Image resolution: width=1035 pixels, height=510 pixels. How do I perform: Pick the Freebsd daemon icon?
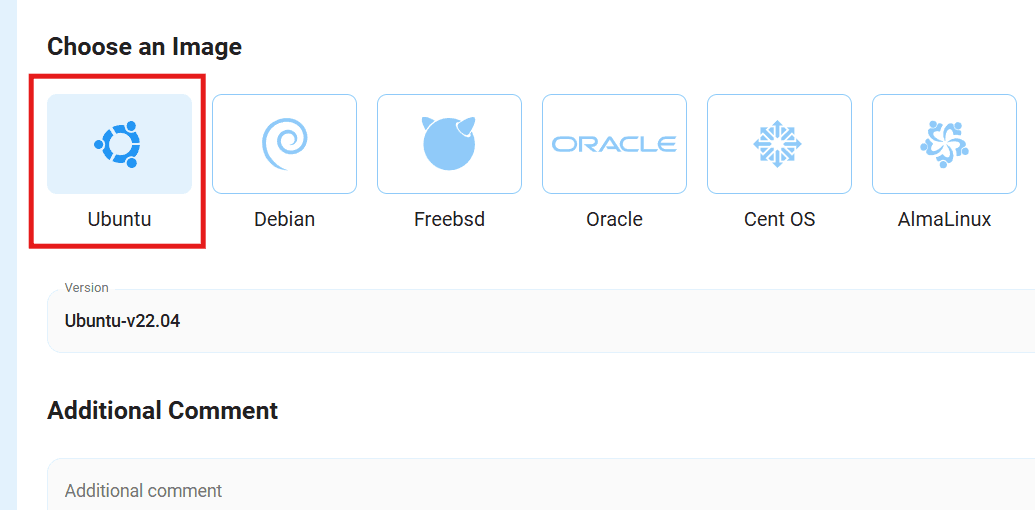pyautogui.click(x=449, y=144)
